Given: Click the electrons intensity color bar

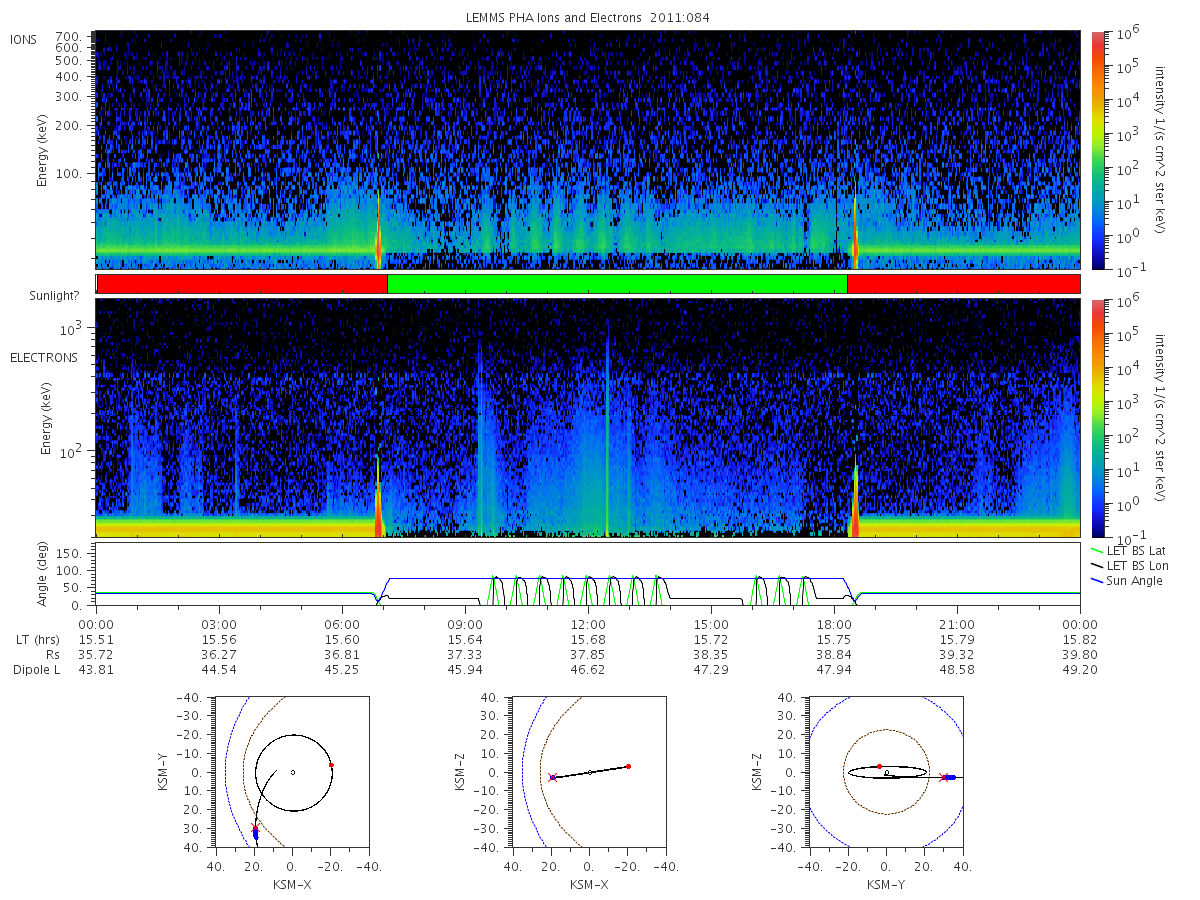Looking at the screenshot, I should pos(1097,417).
